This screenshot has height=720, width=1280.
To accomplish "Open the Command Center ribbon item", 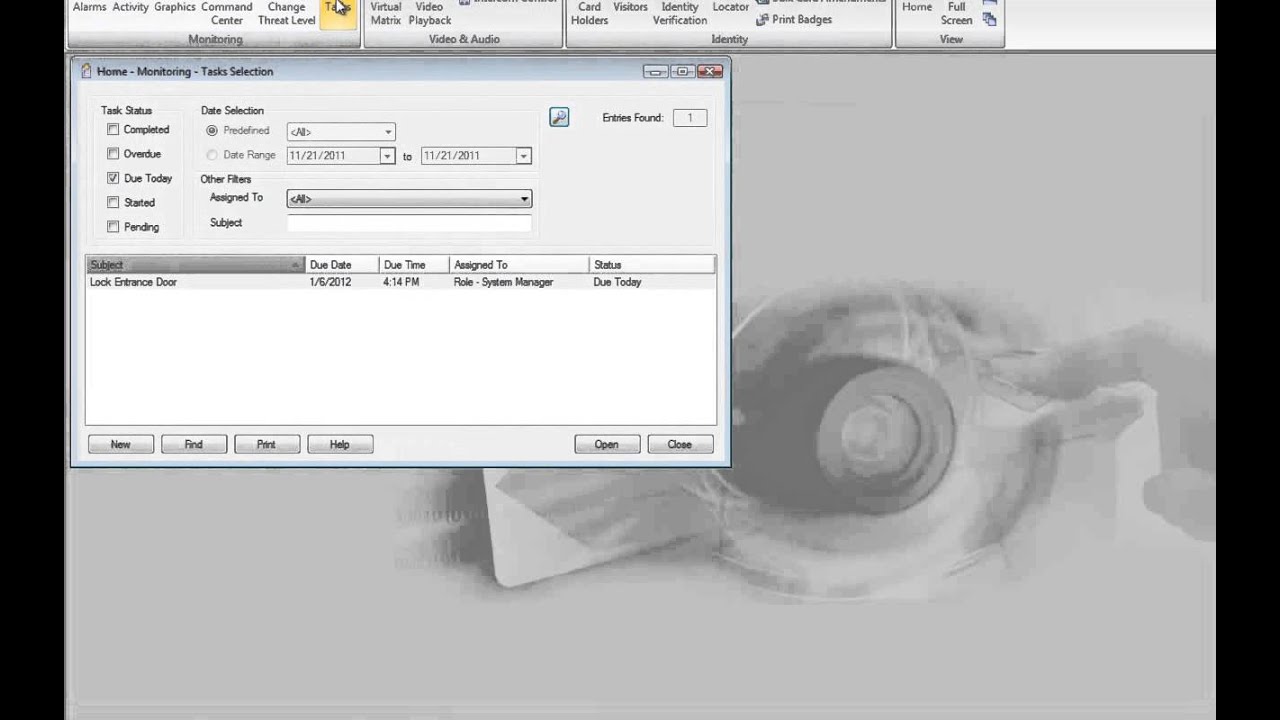I will coord(227,13).
